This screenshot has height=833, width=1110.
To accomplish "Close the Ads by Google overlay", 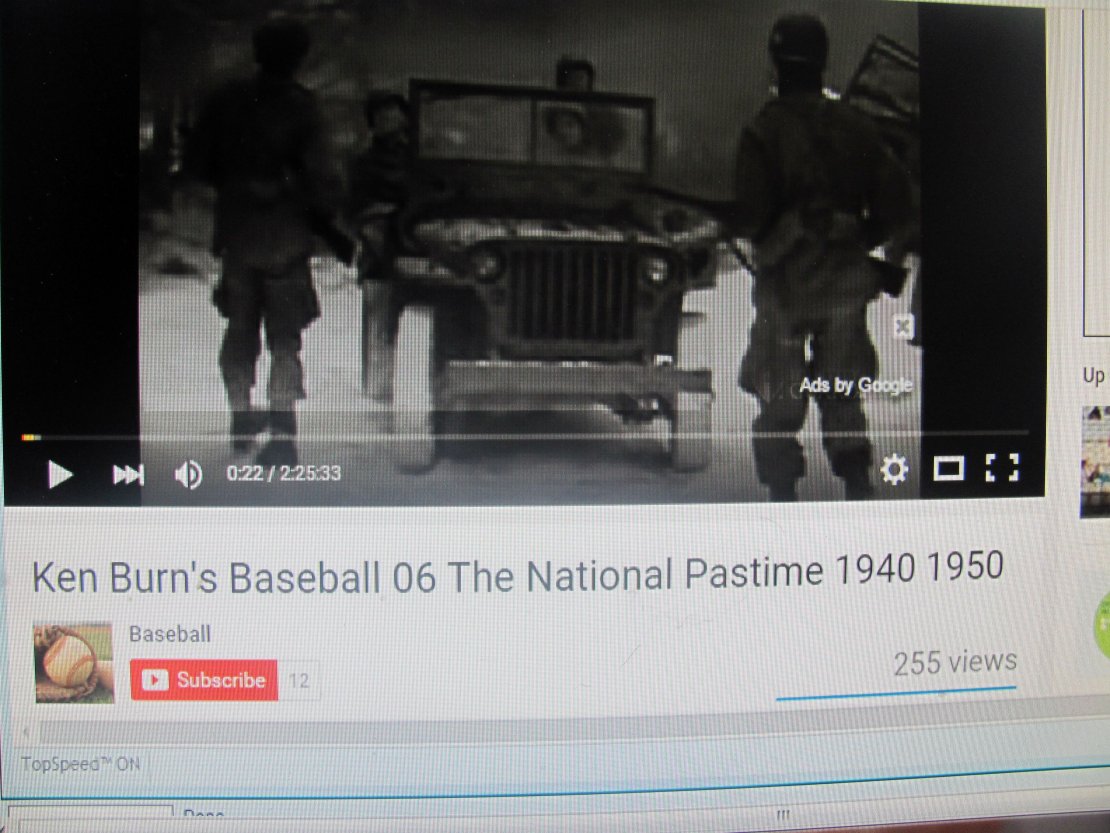I will pos(903,326).
